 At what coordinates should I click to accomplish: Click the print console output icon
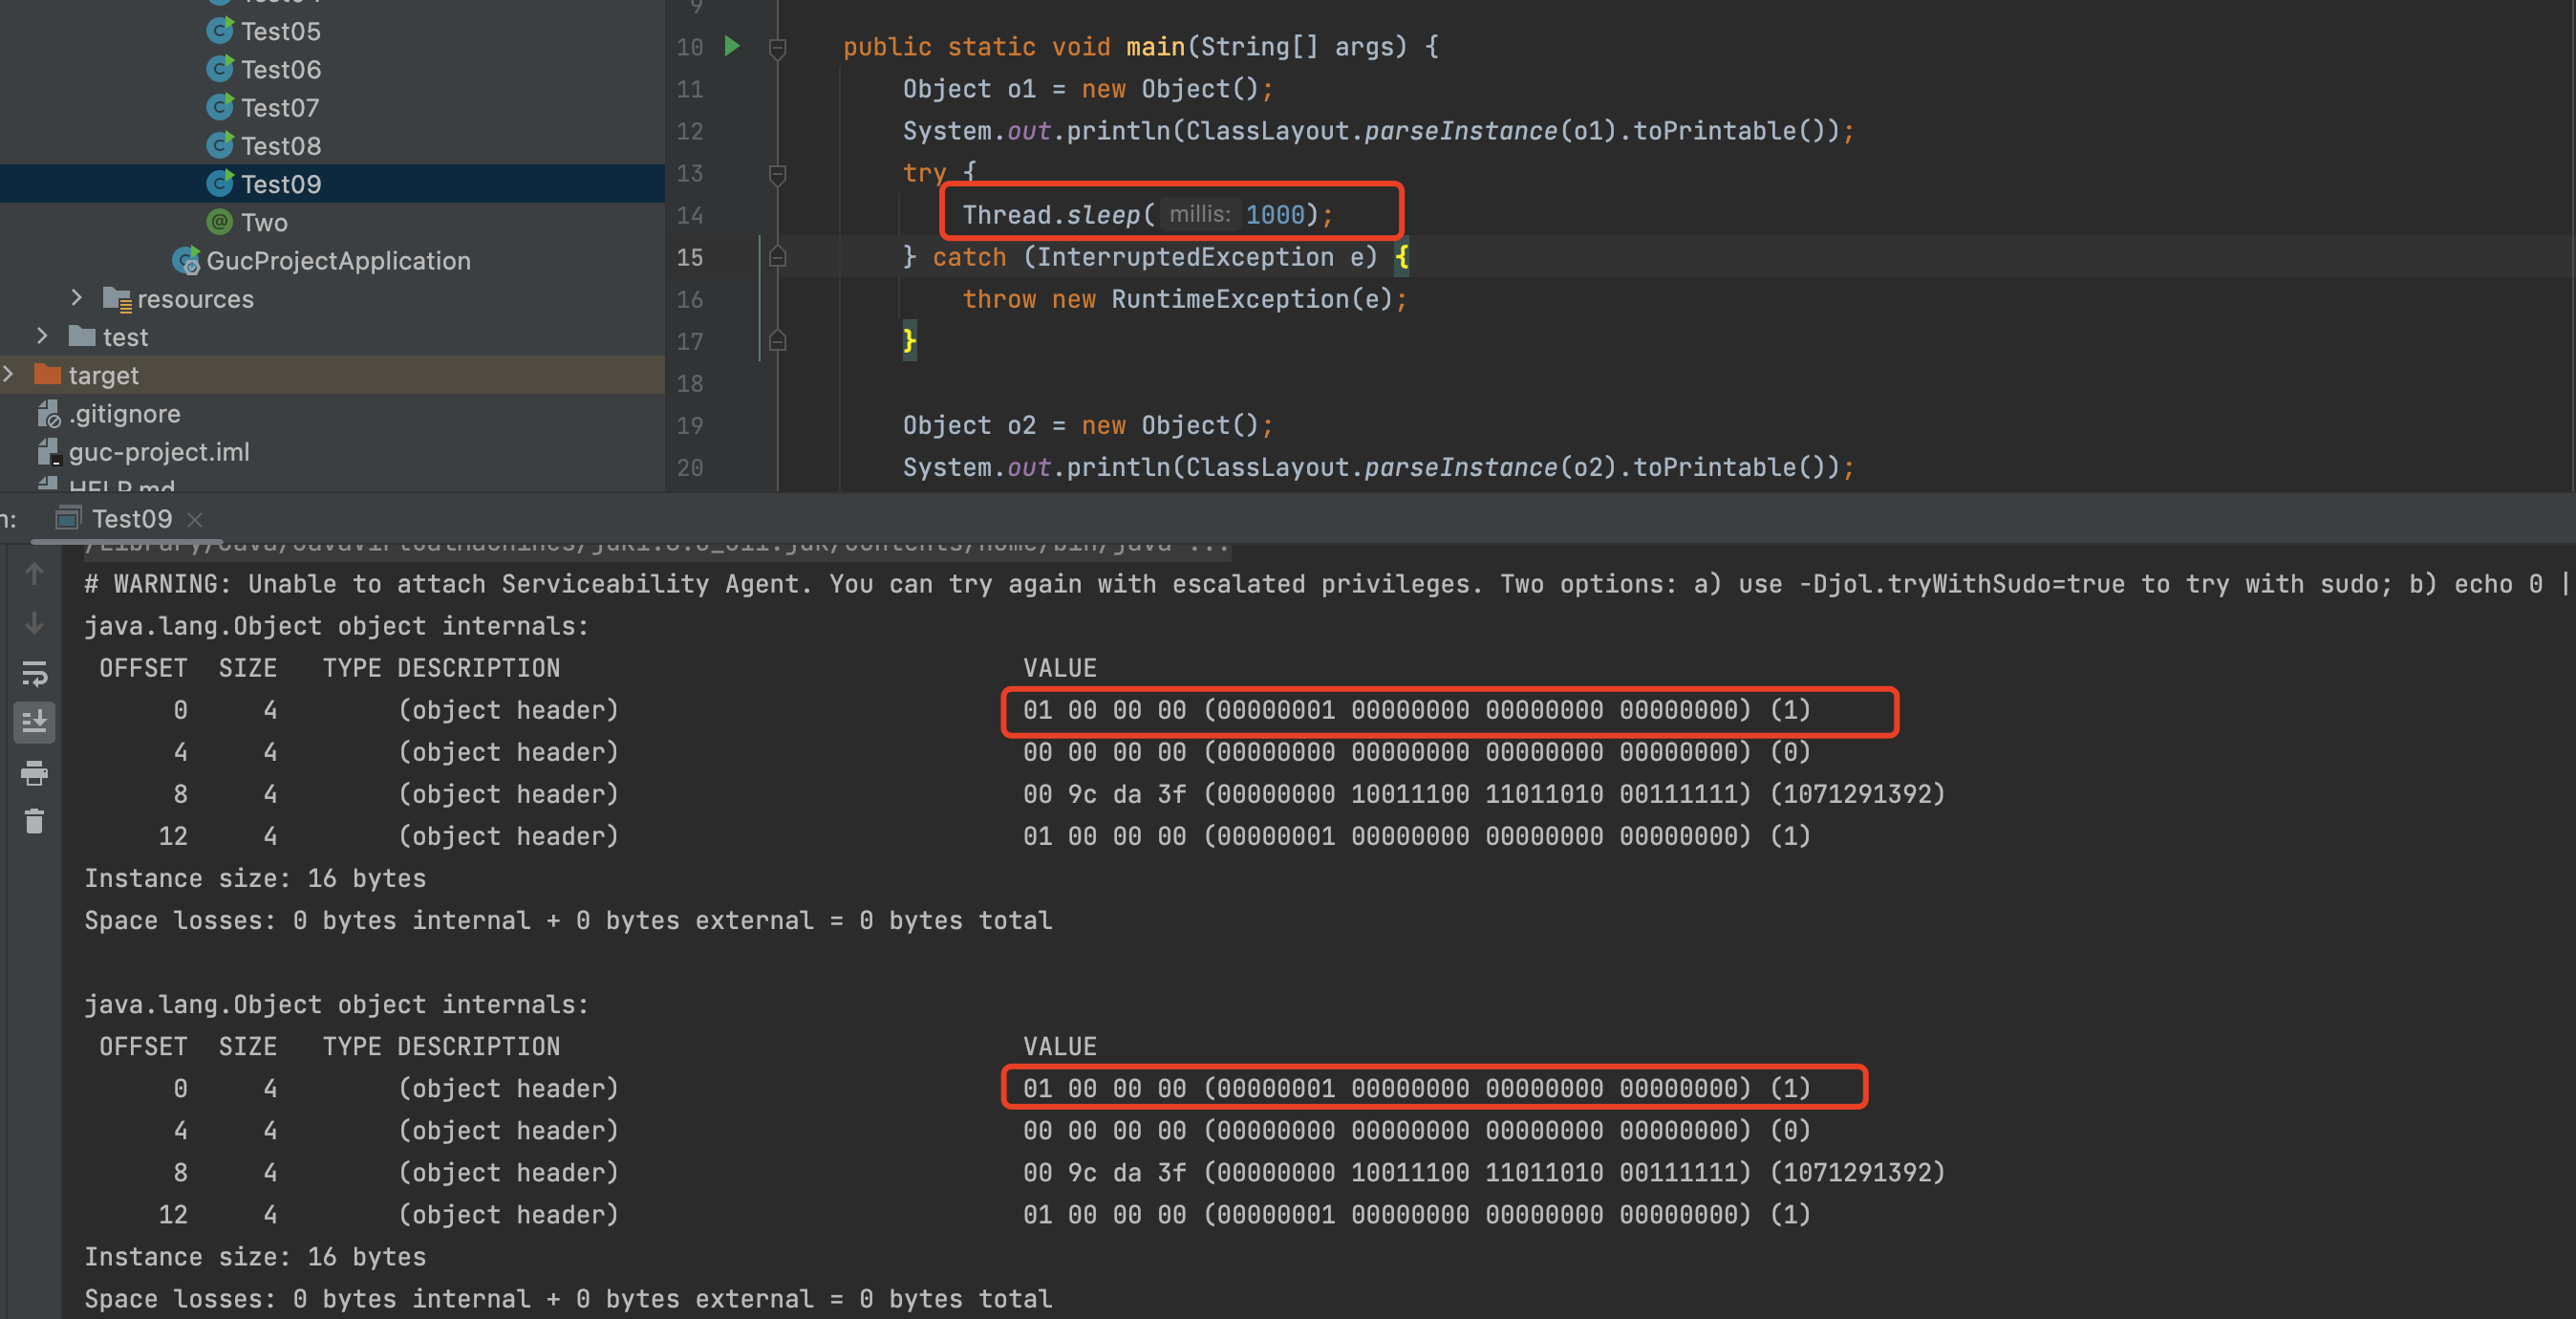(x=34, y=772)
